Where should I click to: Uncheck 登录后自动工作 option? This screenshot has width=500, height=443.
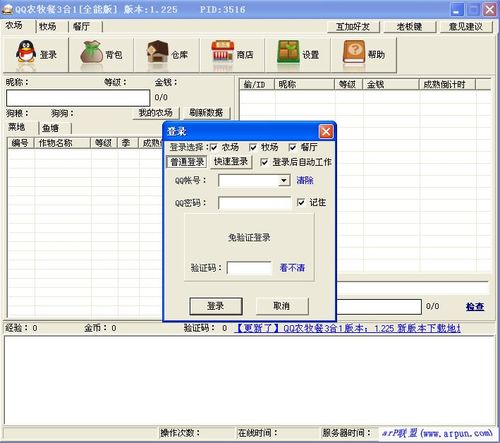(264, 162)
